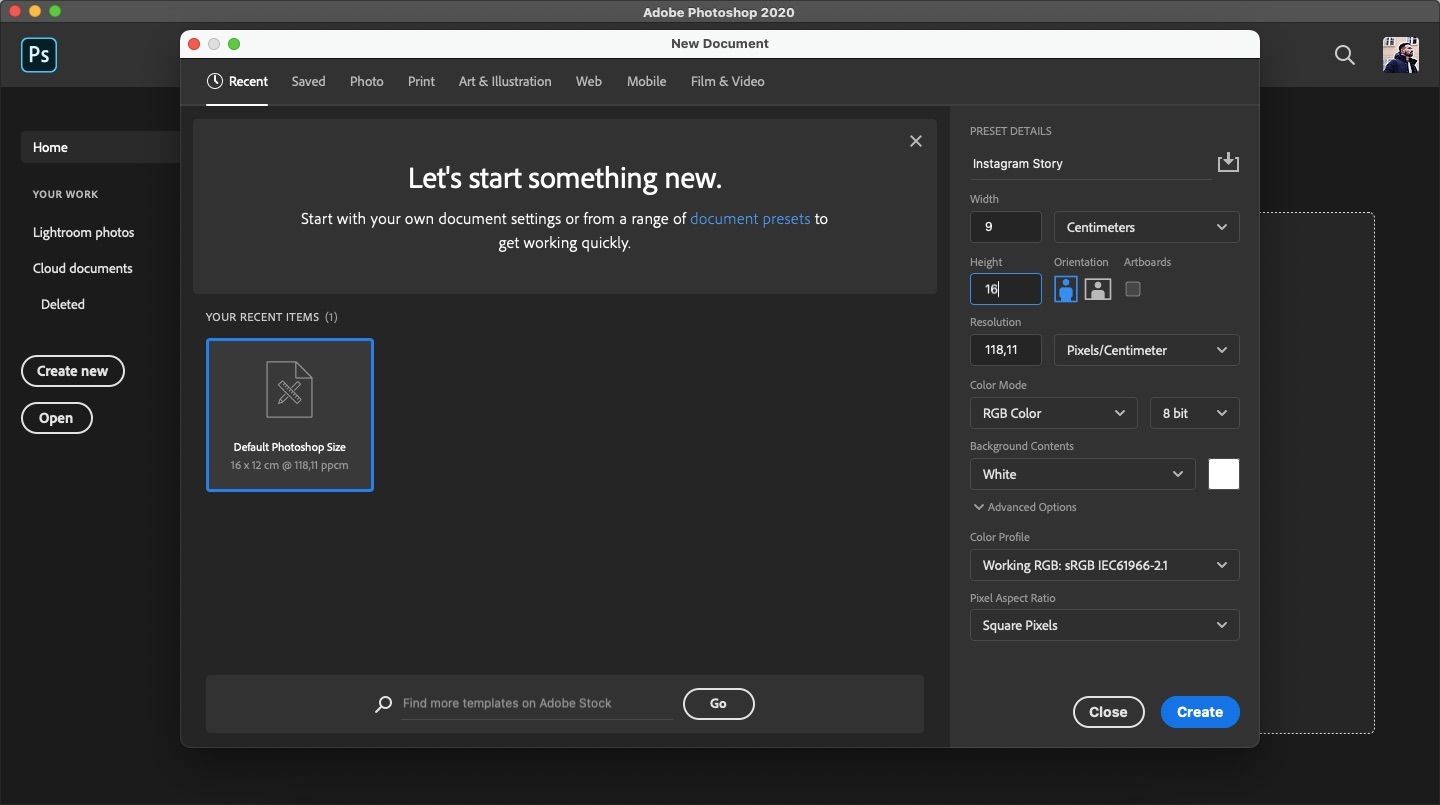Image resolution: width=1440 pixels, height=805 pixels.
Task: Dismiss the welcome card with the X
Action: pos(915,141)
